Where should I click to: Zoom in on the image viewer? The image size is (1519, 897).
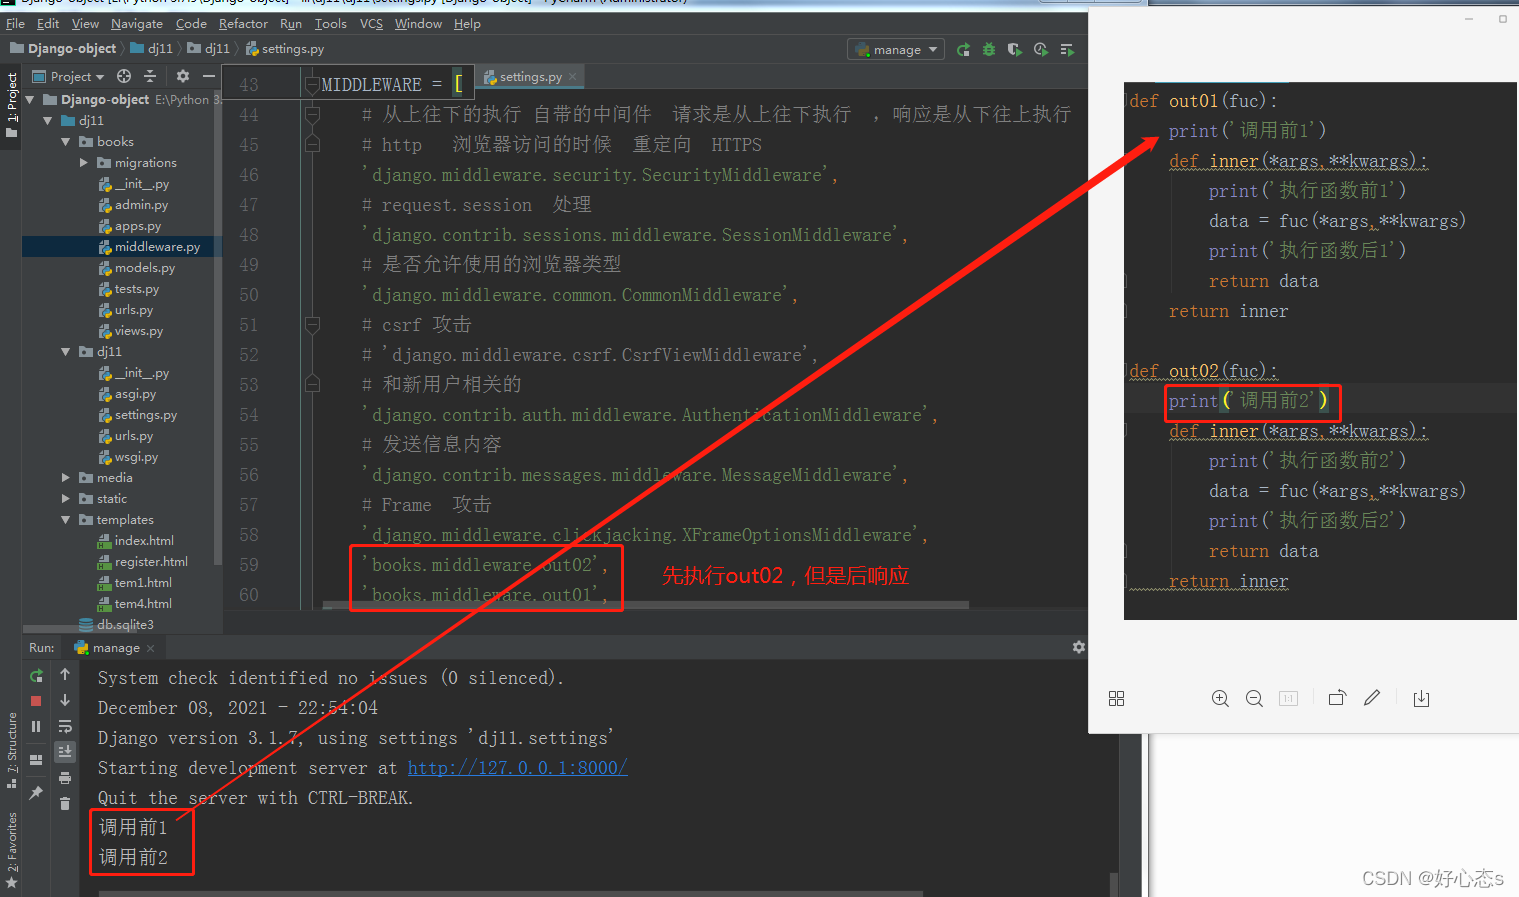point(1220,698)
